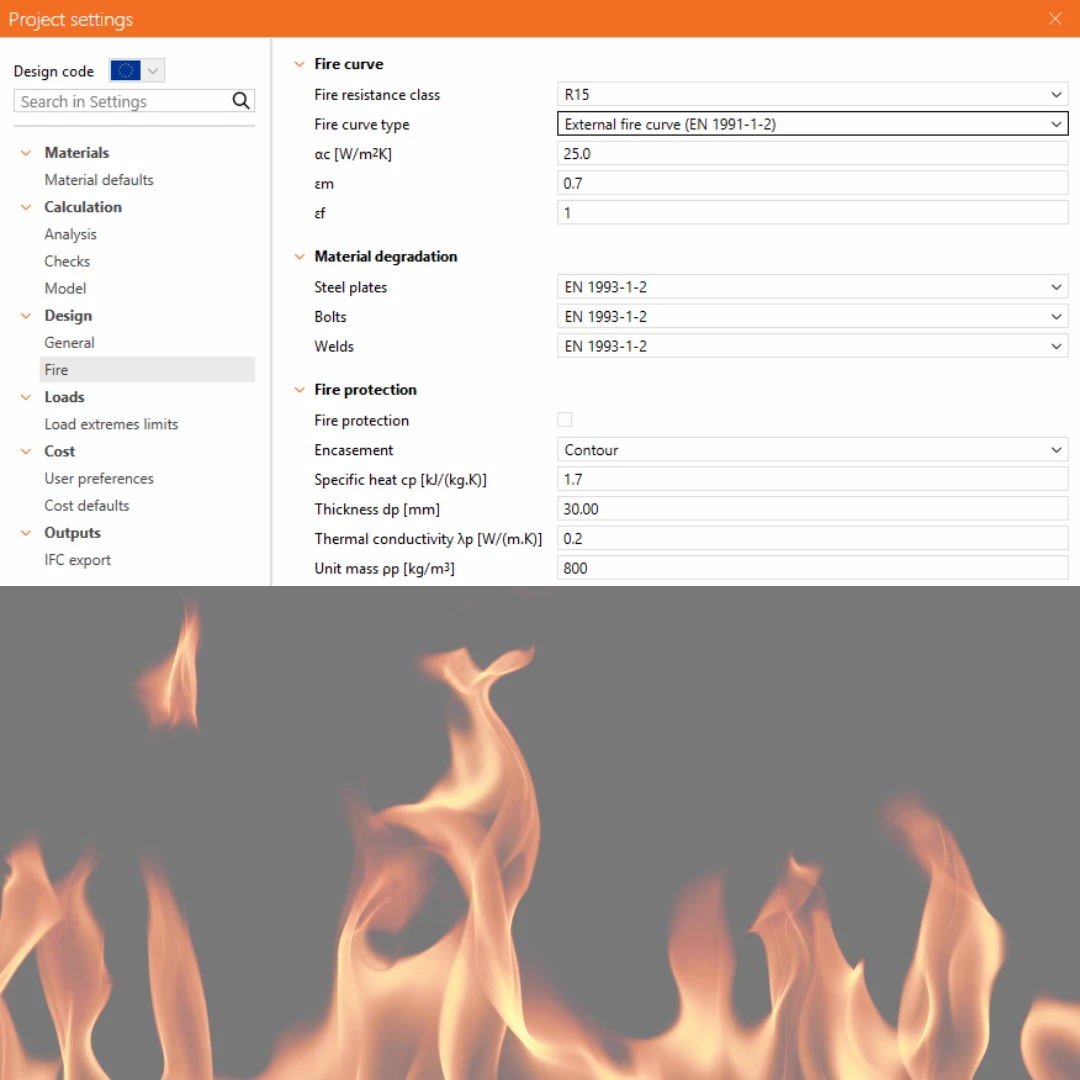
Task: Open the Steel plates degradation dropdown
Action: (812, 287)
